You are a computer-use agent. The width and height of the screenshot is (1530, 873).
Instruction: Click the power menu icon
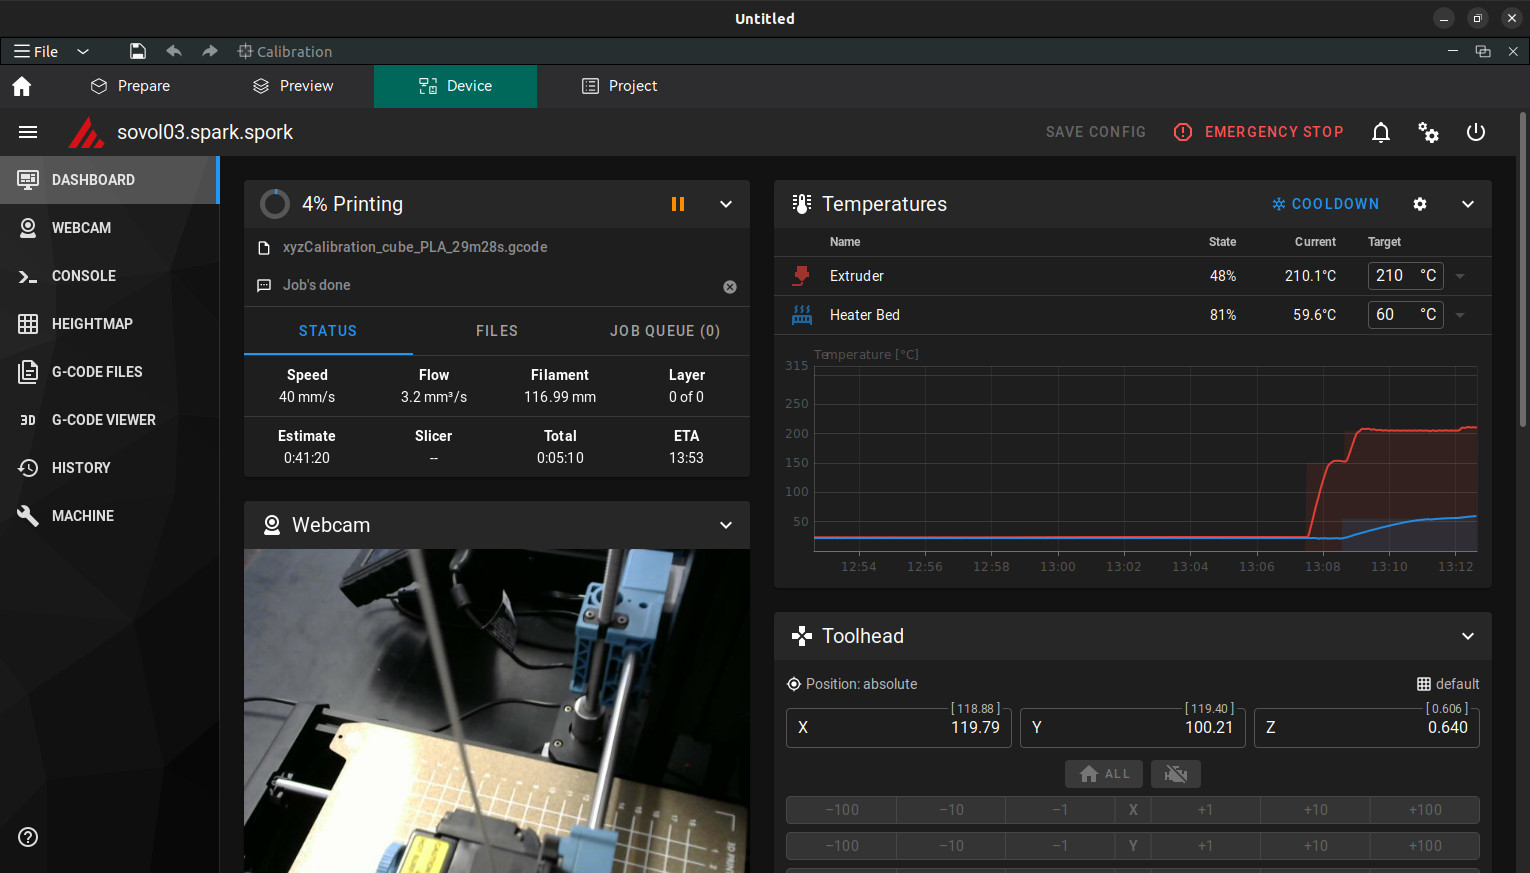pyautogui.click(x=1476, y=132)
